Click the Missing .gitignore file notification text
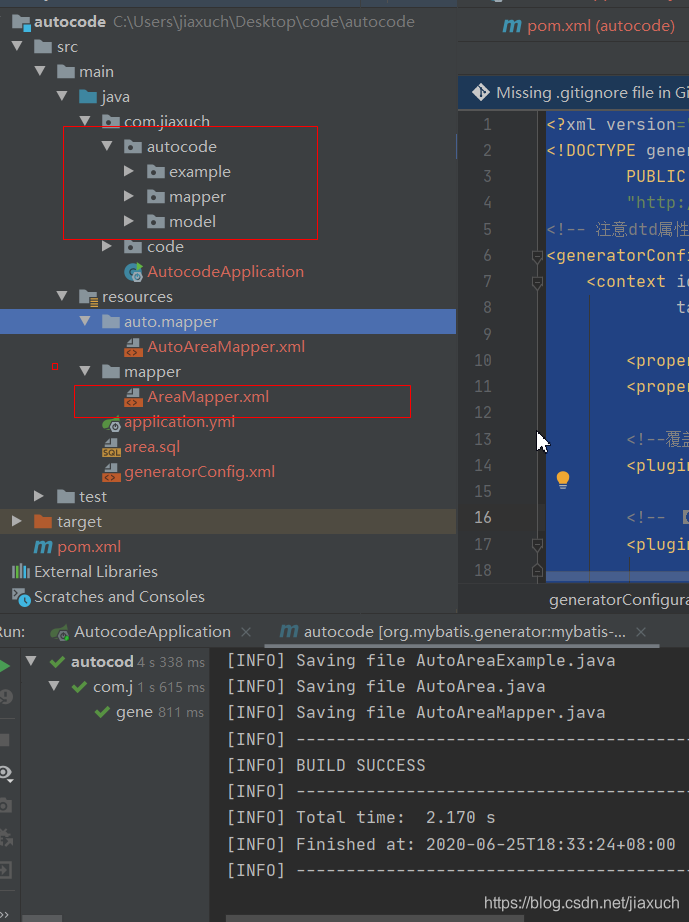689x922 pixels. [x=593, y=93]
